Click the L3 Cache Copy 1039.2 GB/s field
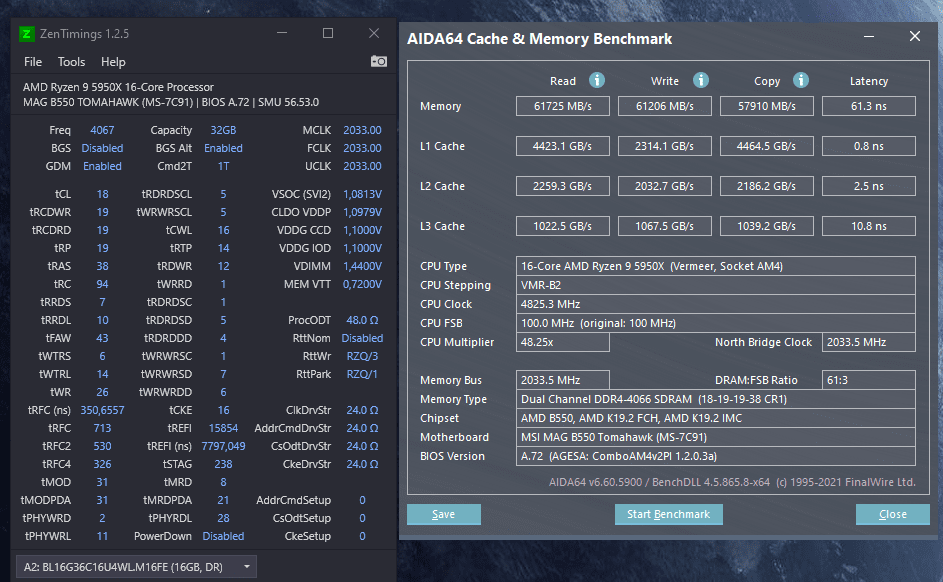This screenshot has width=943, height=582. 767,226
